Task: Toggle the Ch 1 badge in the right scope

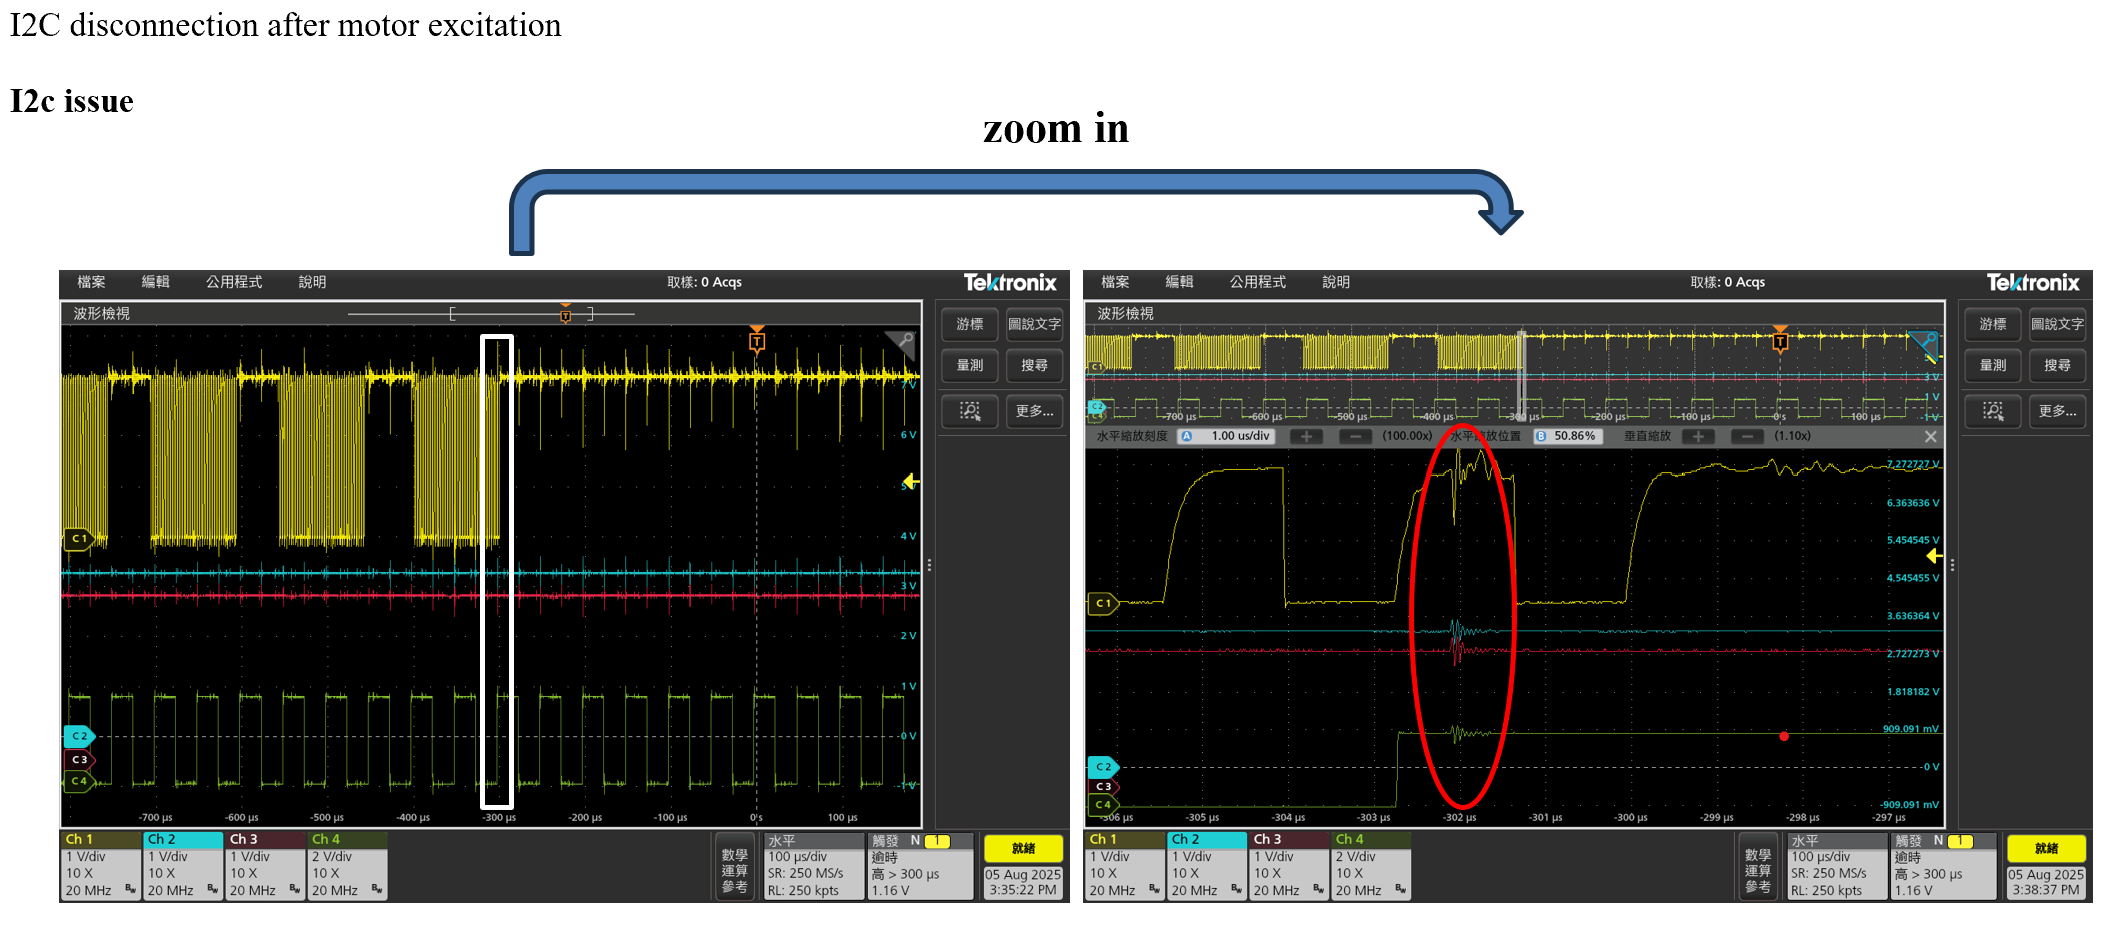Action: [1125, 866]
